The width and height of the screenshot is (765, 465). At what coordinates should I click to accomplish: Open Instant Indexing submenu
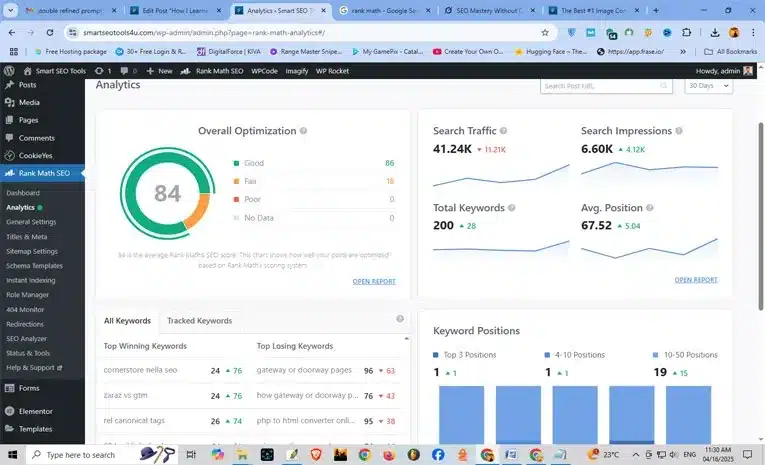31,281
